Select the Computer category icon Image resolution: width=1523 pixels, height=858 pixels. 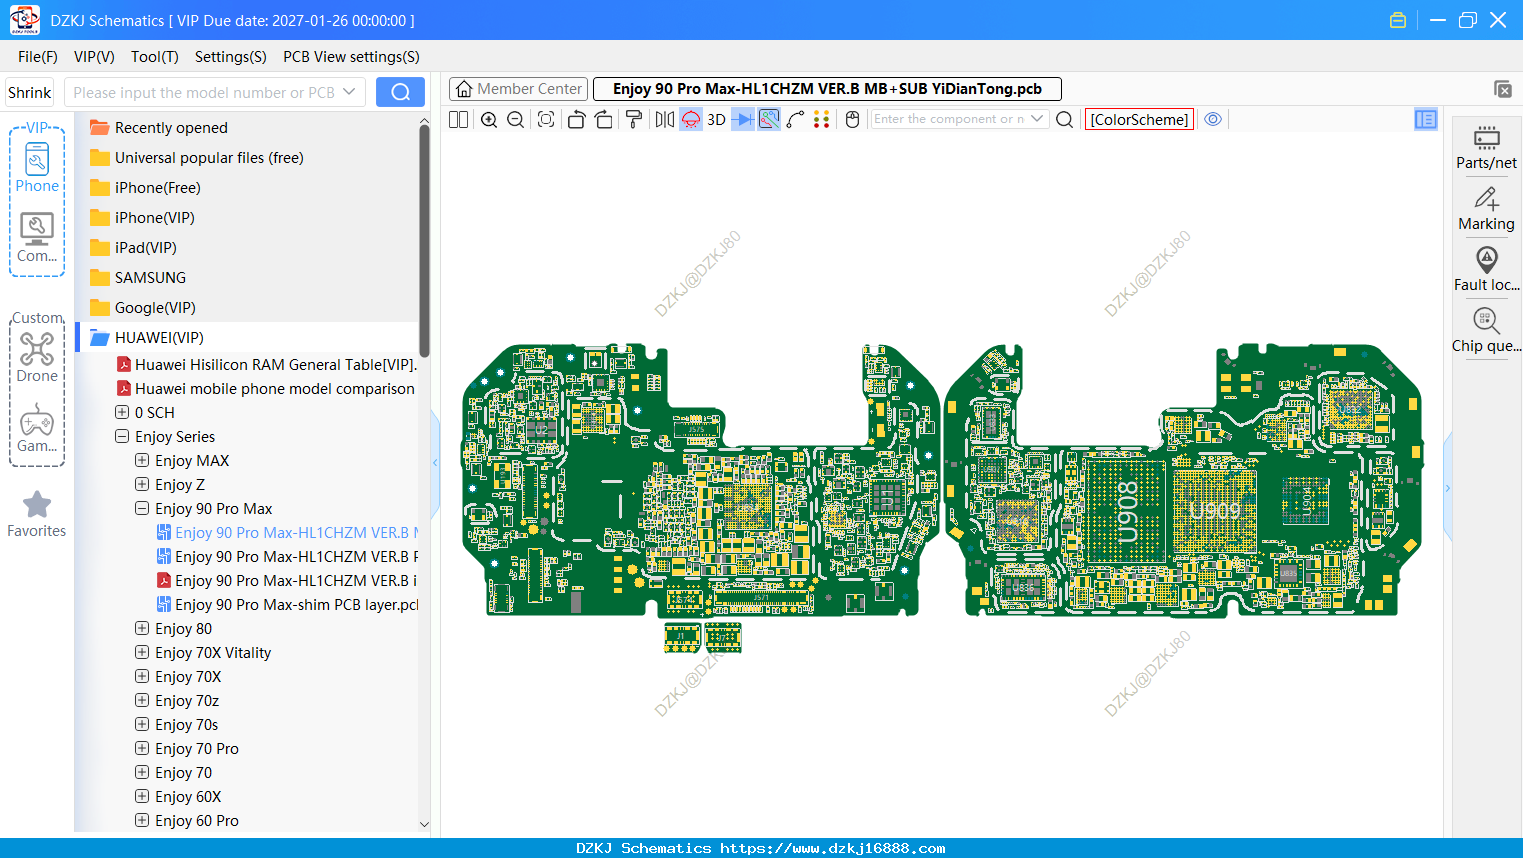[x=37, y=238]
